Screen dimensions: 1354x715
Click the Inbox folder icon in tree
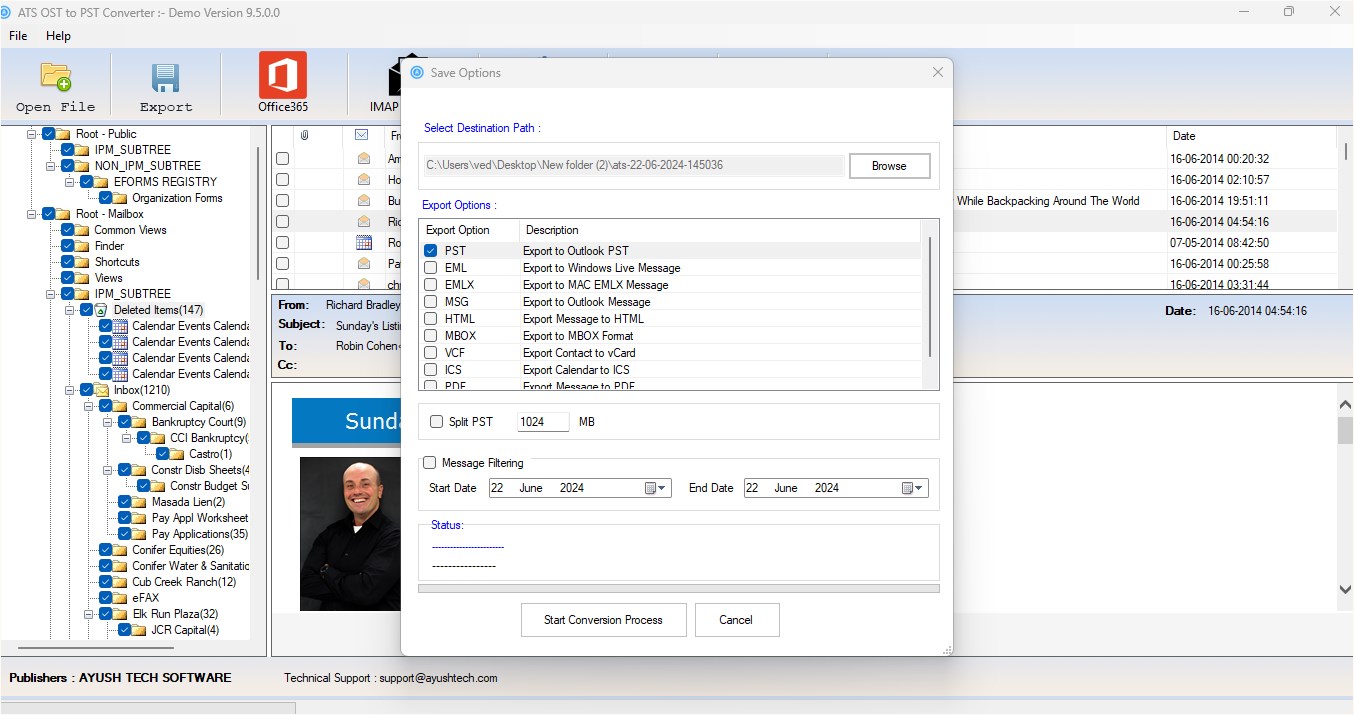[102, 390]
